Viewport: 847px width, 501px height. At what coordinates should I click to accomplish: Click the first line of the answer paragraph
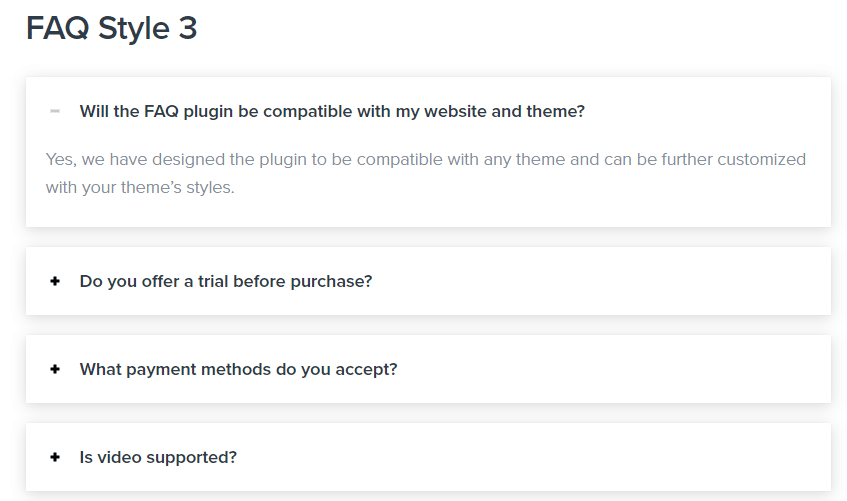[426, 159]
